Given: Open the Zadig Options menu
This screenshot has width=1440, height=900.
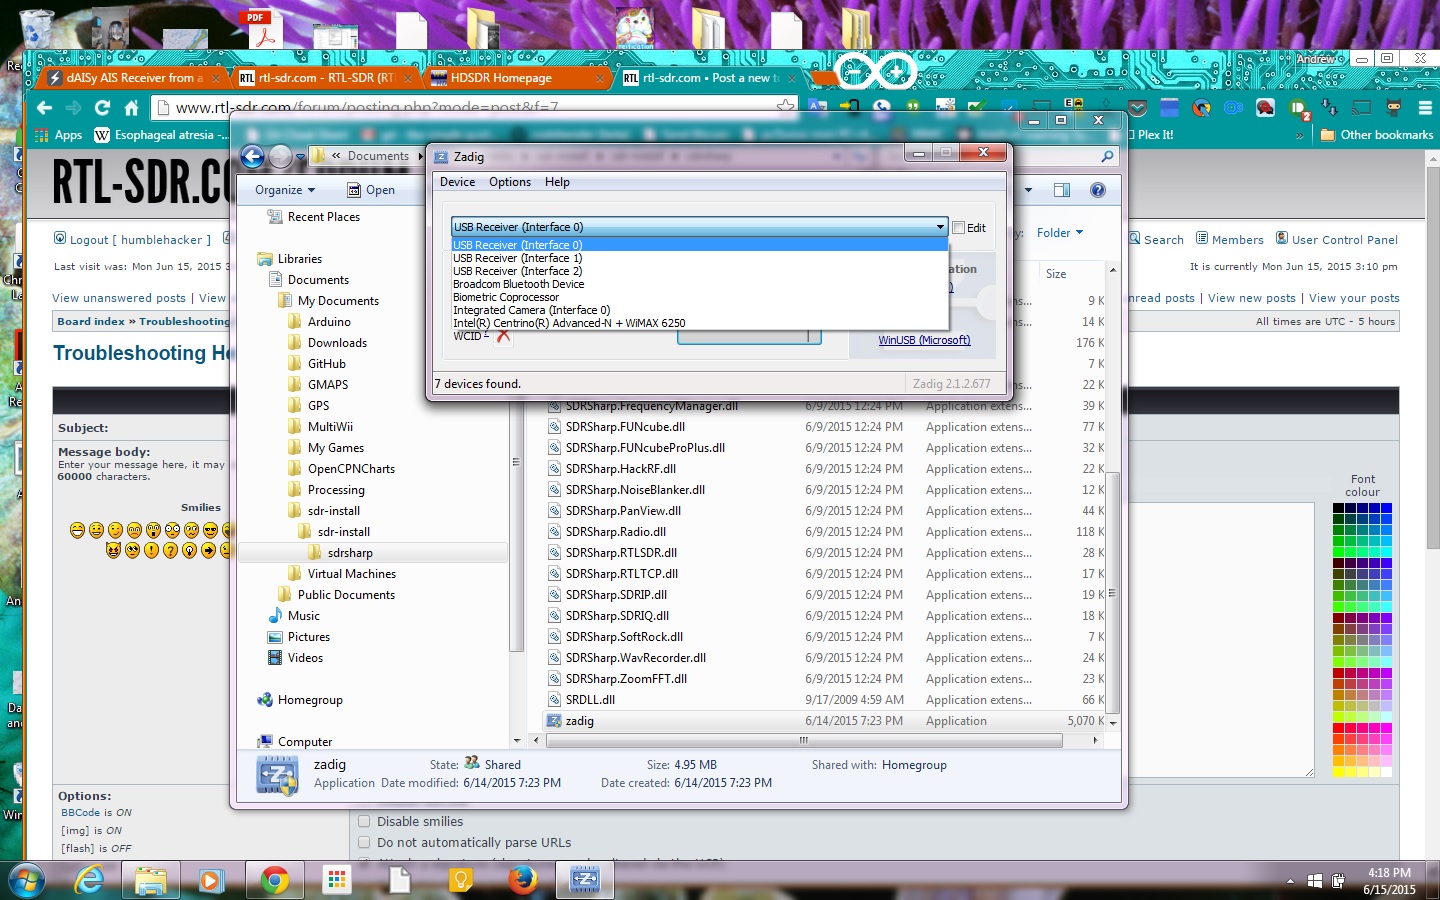Looking at the screenshot, I should coord(510,182).
